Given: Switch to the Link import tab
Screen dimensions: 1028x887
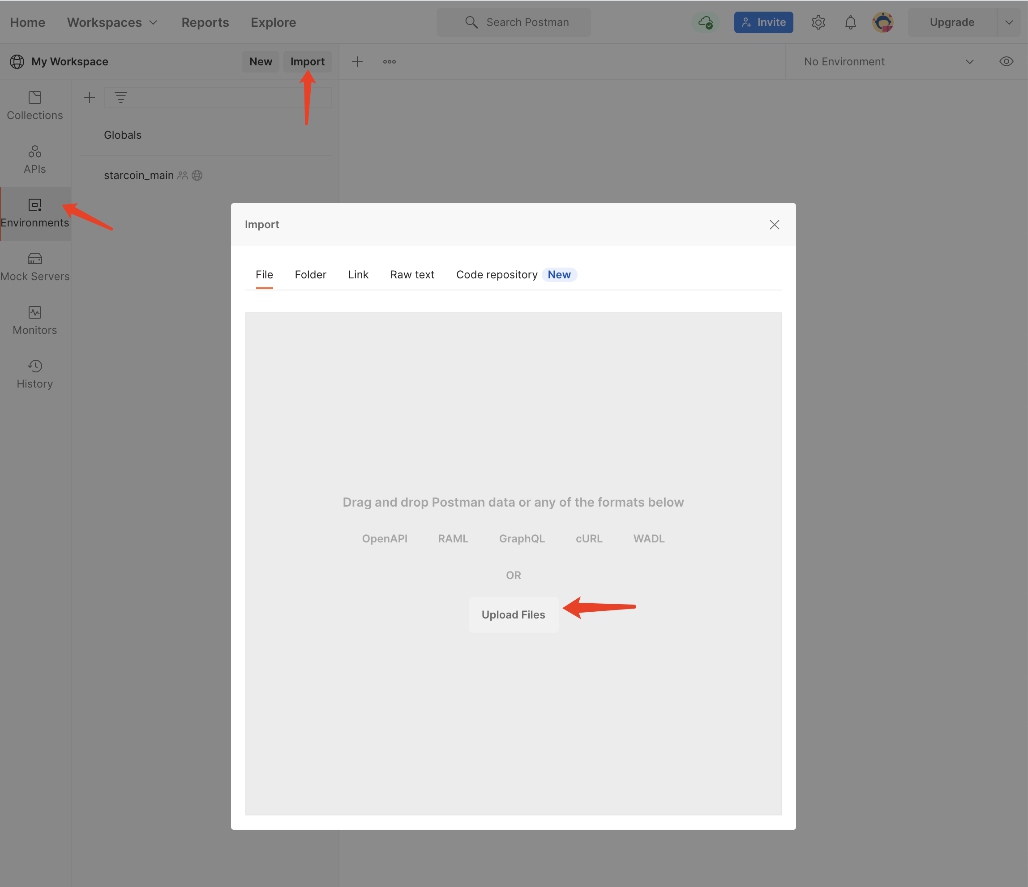Looking at the screenshot, I should (x=358, y=274).
